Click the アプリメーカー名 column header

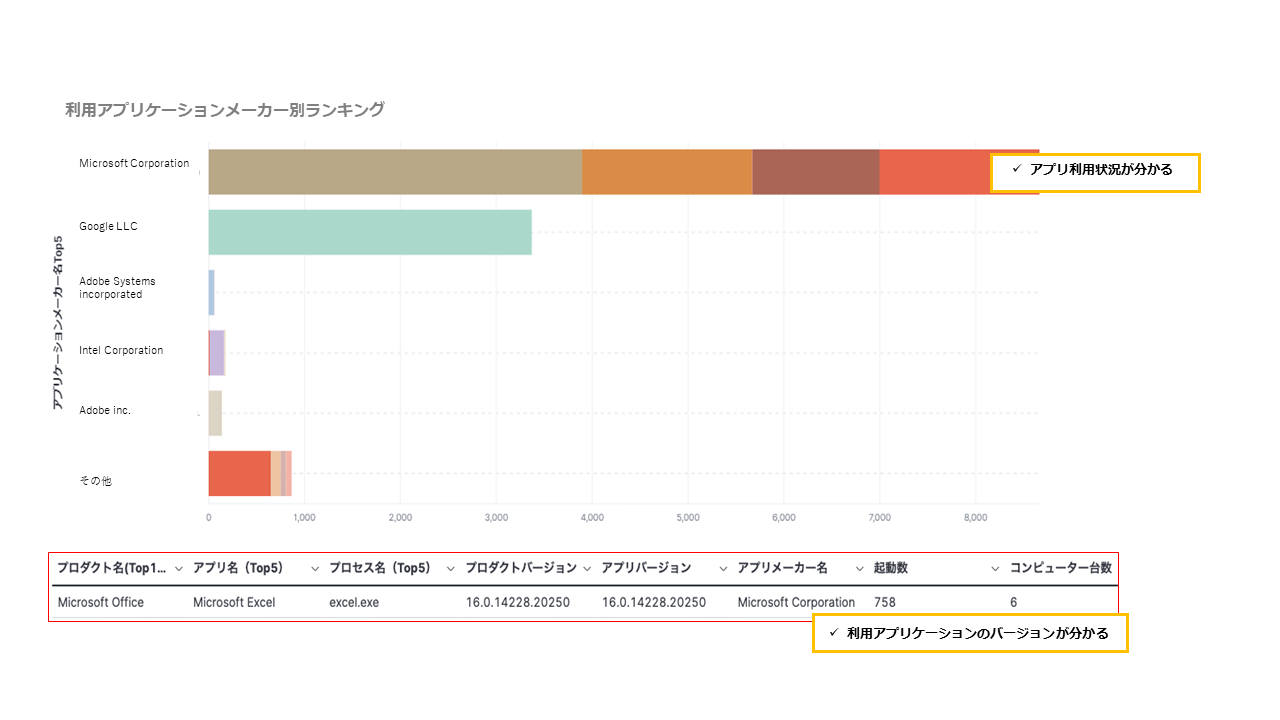[x=783, y=568]
